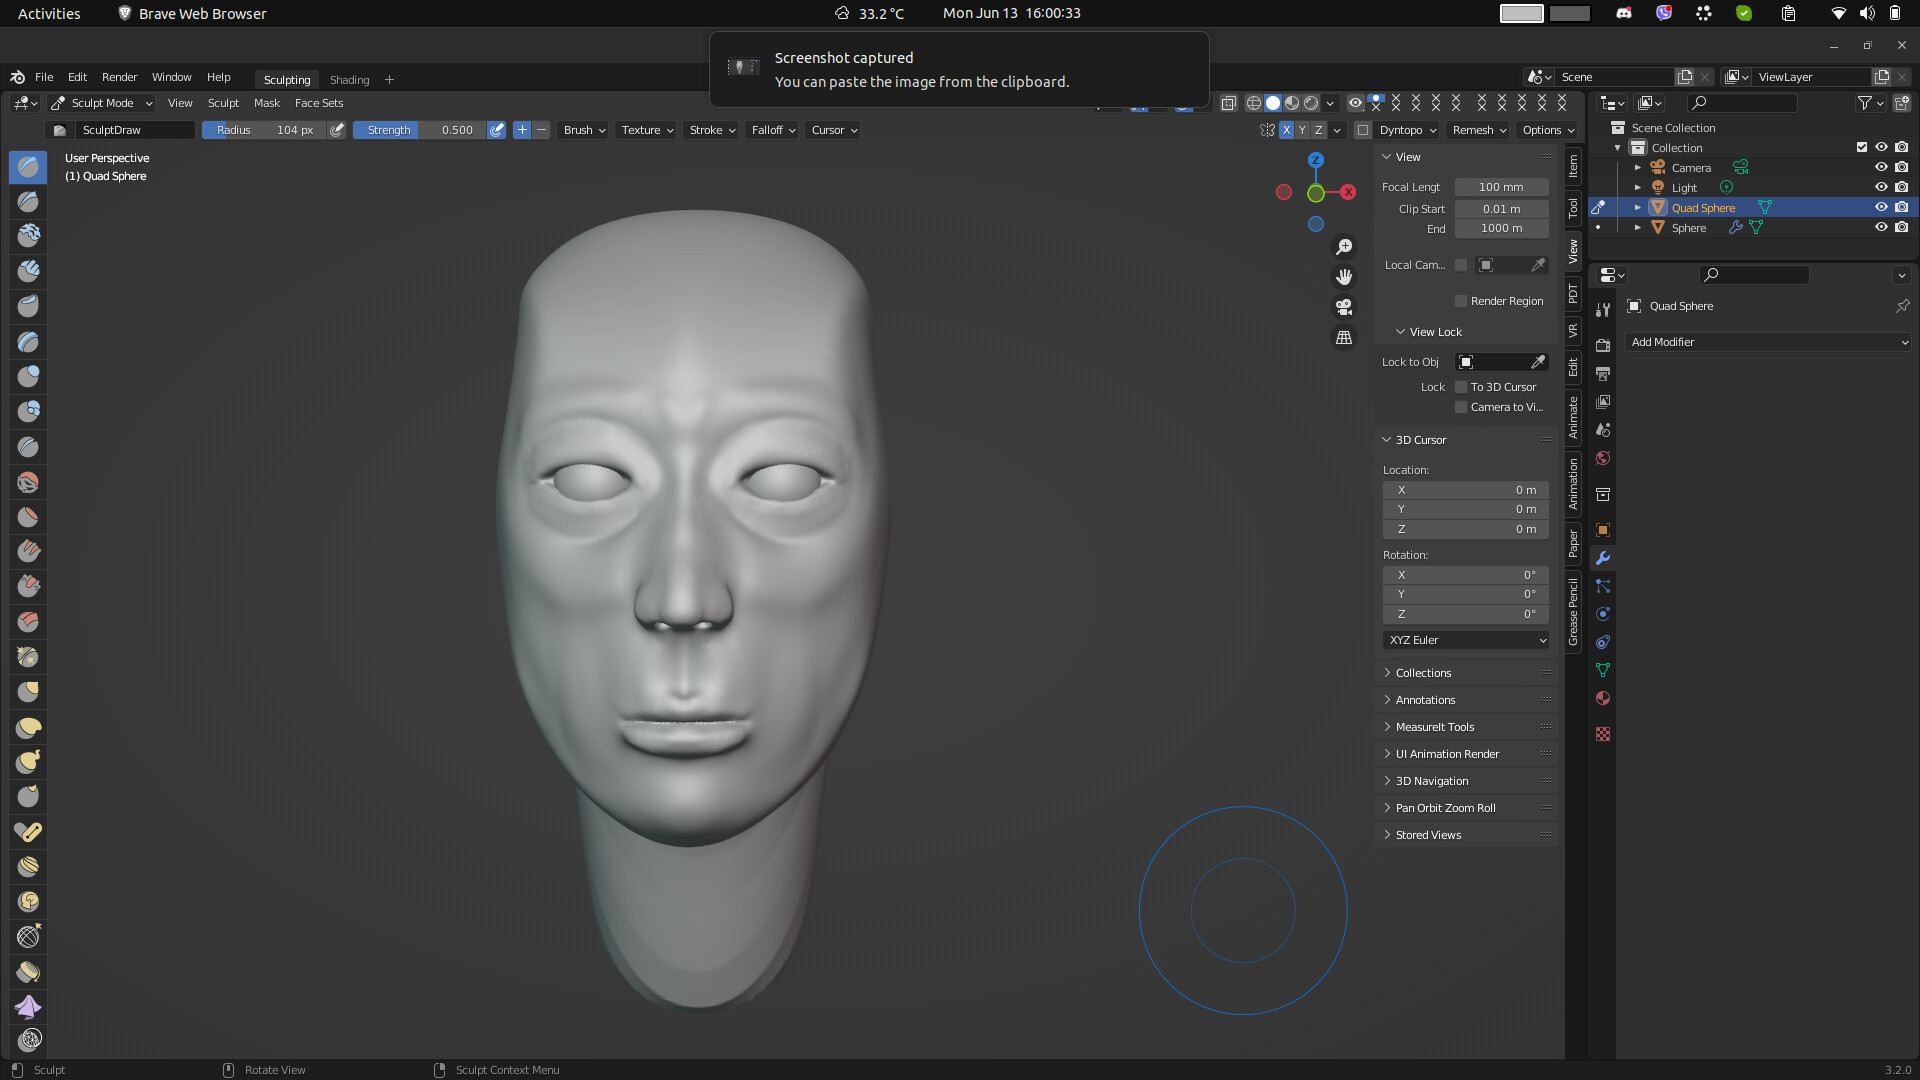Click the outliner search field

(x=1745, y=103)
